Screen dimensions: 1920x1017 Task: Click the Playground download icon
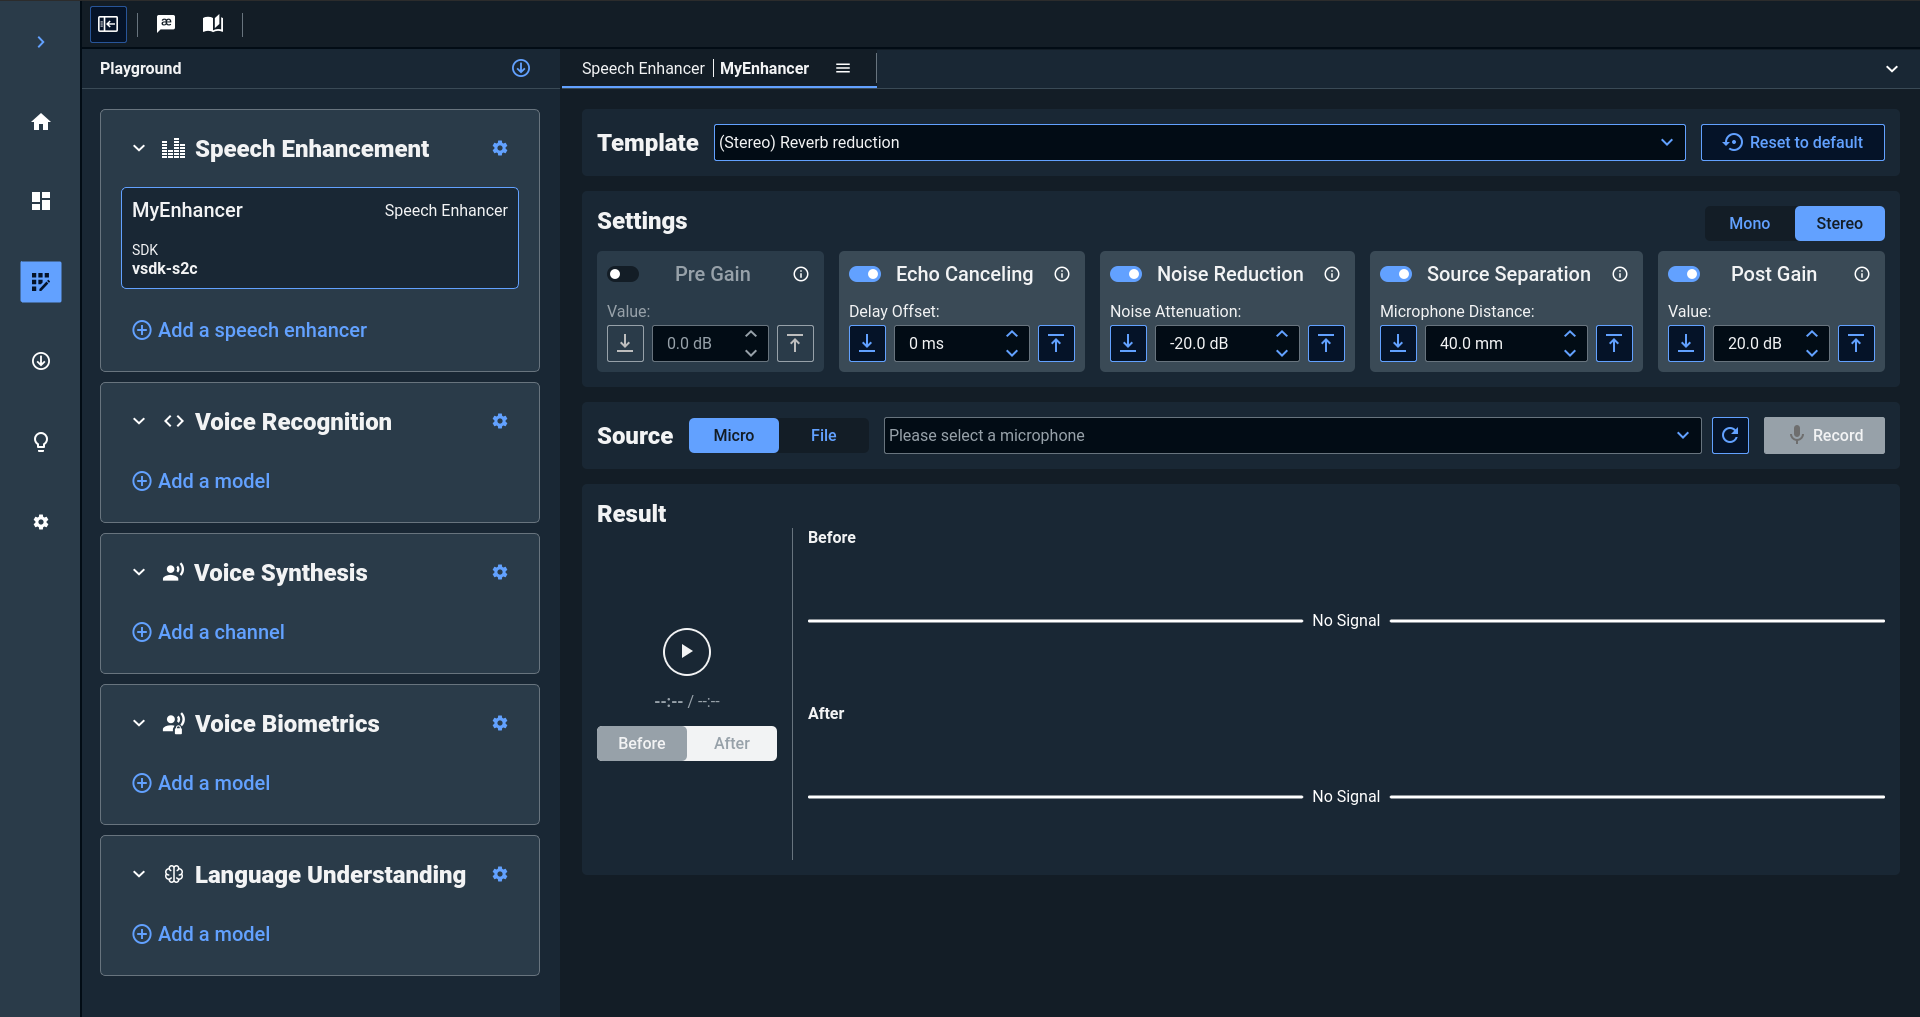[521, 68]
